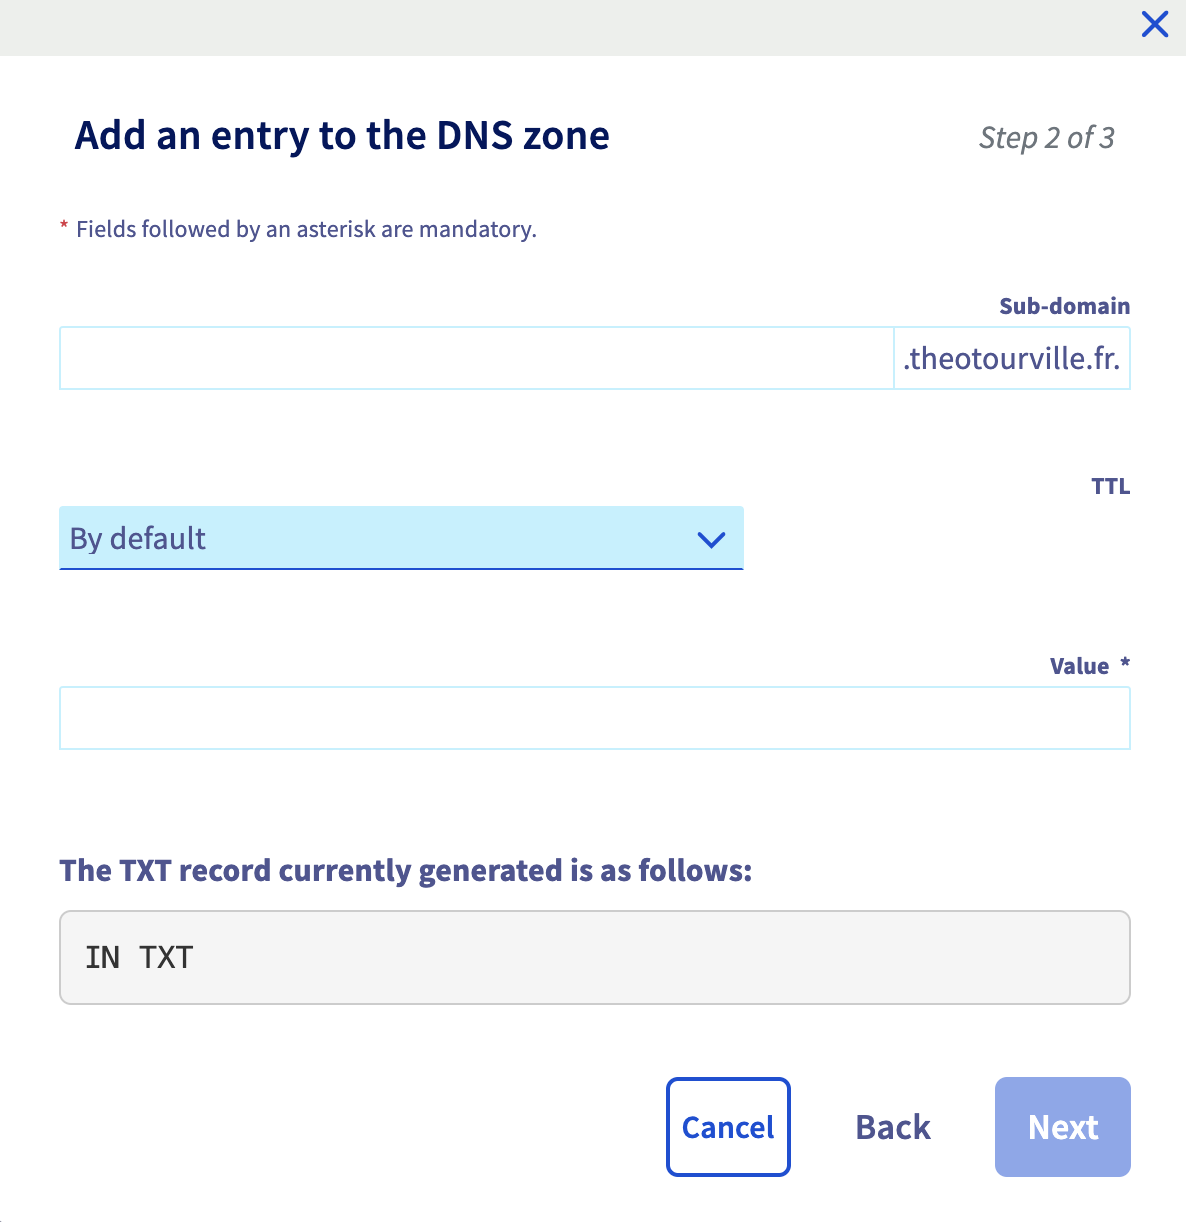This screenshot has width=1186, height=1222.
Task: Click the Value field label
Action: pos(1079,666)
